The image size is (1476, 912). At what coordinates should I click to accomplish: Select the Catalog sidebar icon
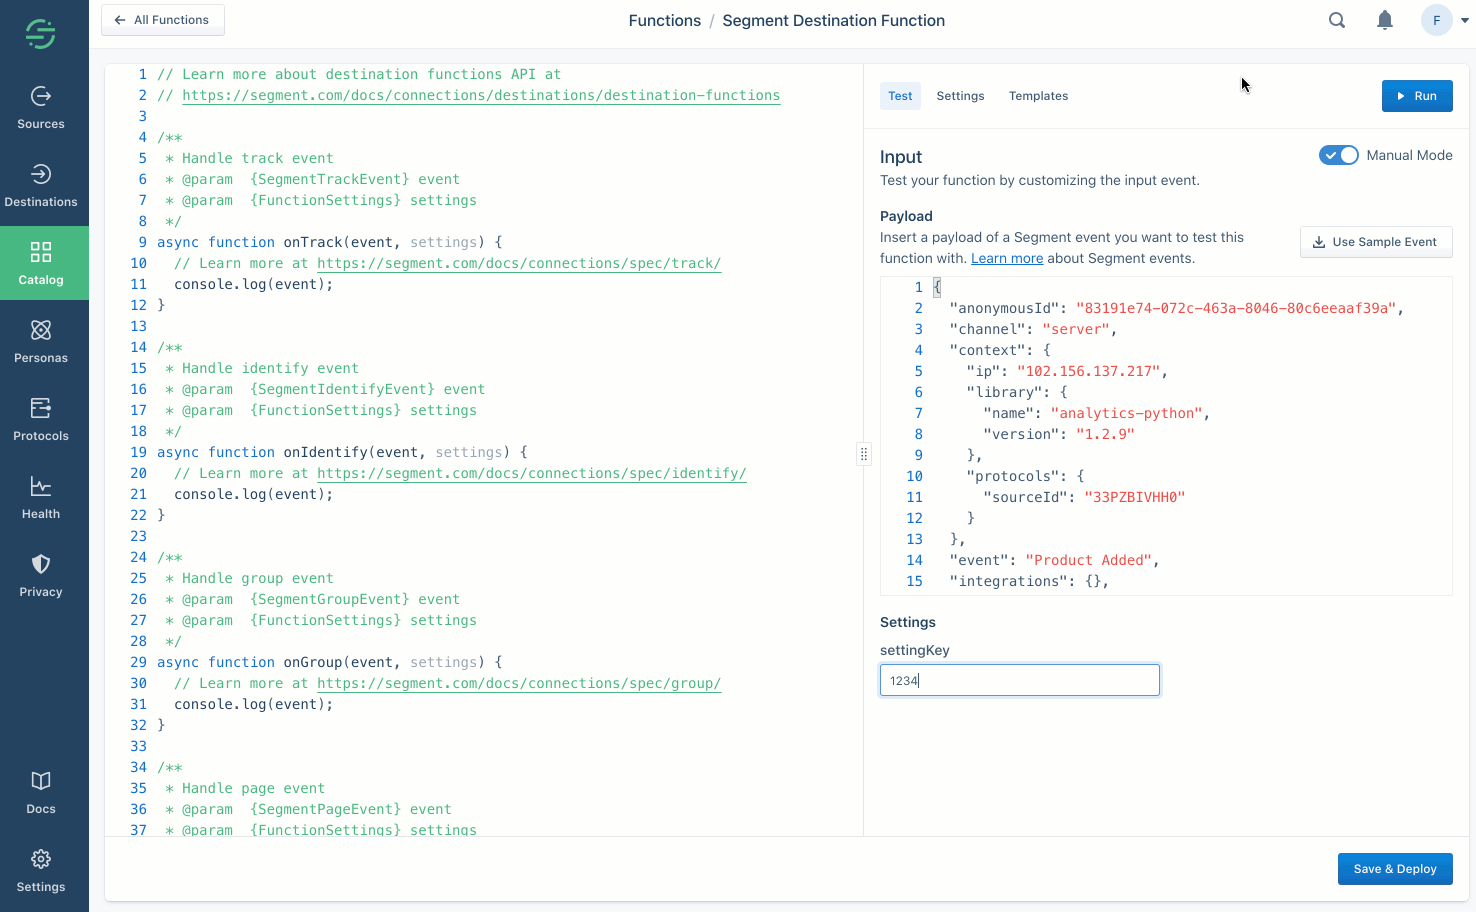tap(40, 263)
